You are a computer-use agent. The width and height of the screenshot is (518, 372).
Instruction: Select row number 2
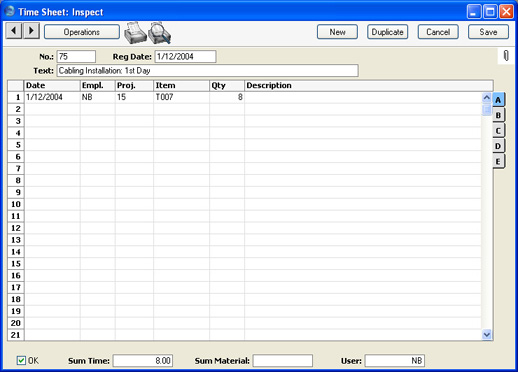[x=16, y=109]
